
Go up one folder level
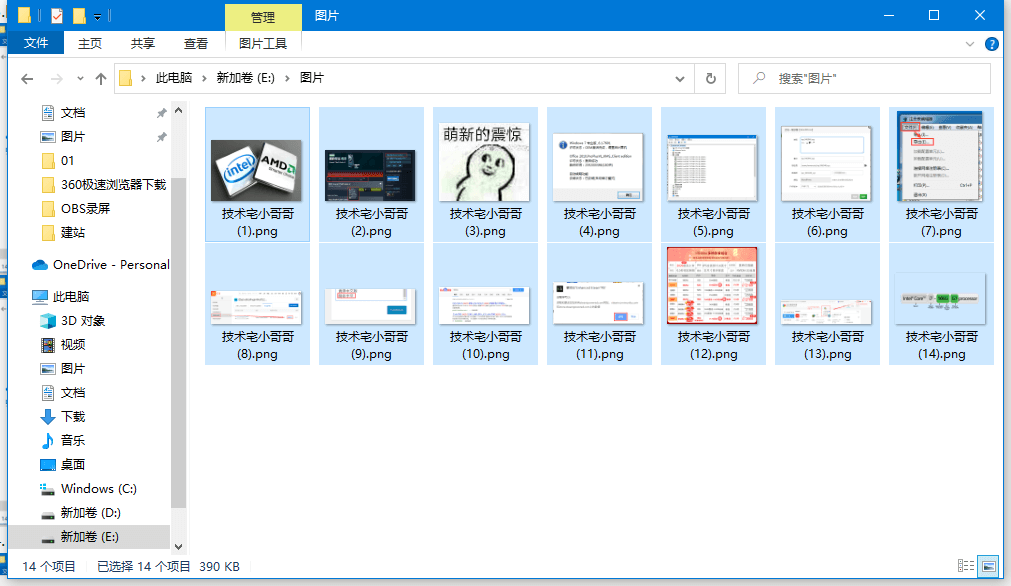tap(101, 78)
